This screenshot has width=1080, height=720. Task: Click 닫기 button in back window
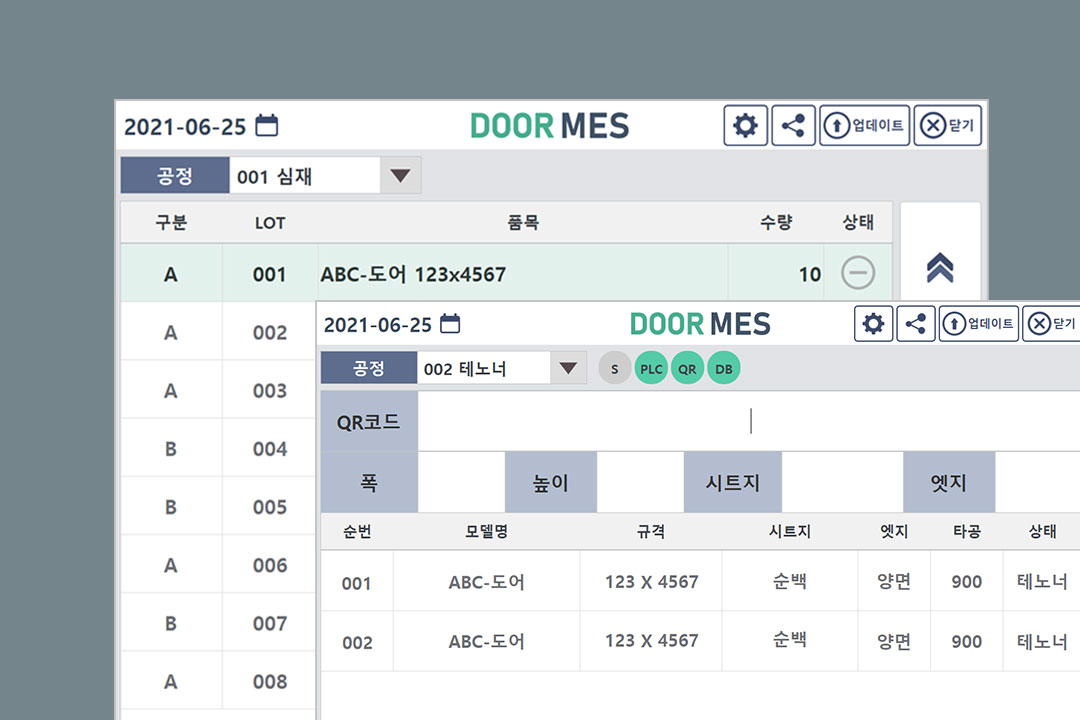948,126
